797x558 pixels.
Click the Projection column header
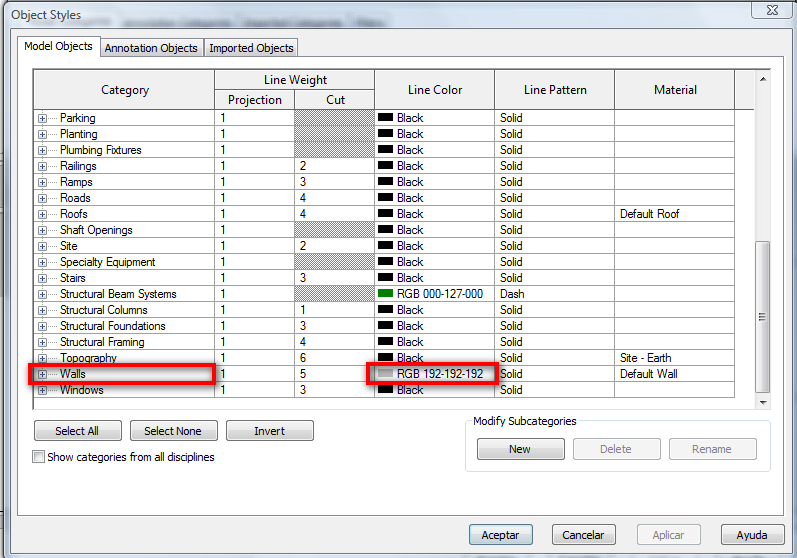point(255,100)
